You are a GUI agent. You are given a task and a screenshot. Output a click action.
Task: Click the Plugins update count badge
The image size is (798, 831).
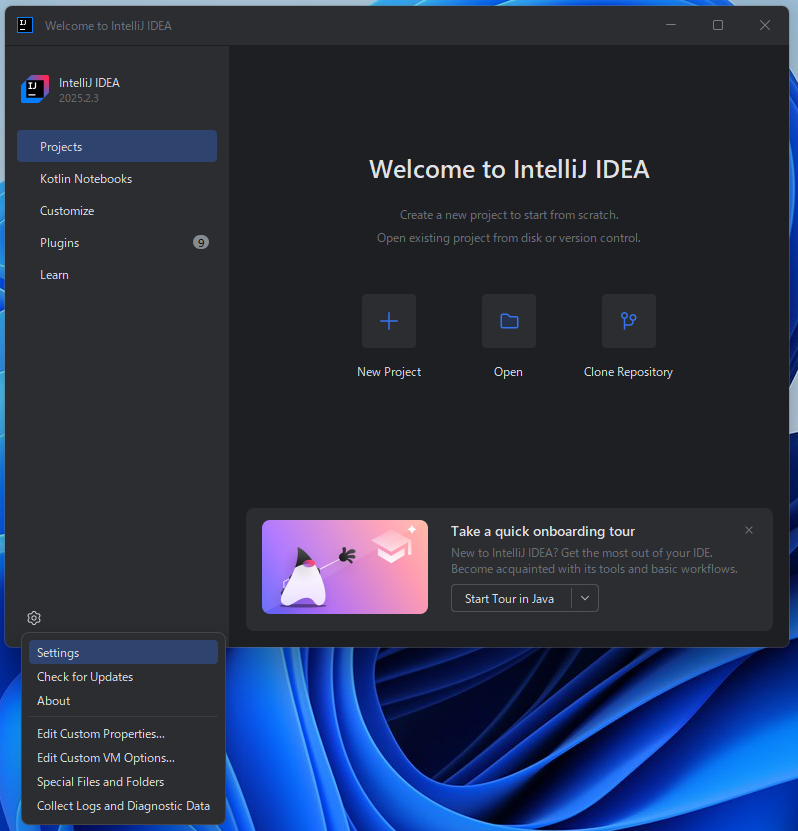(201, 242)
